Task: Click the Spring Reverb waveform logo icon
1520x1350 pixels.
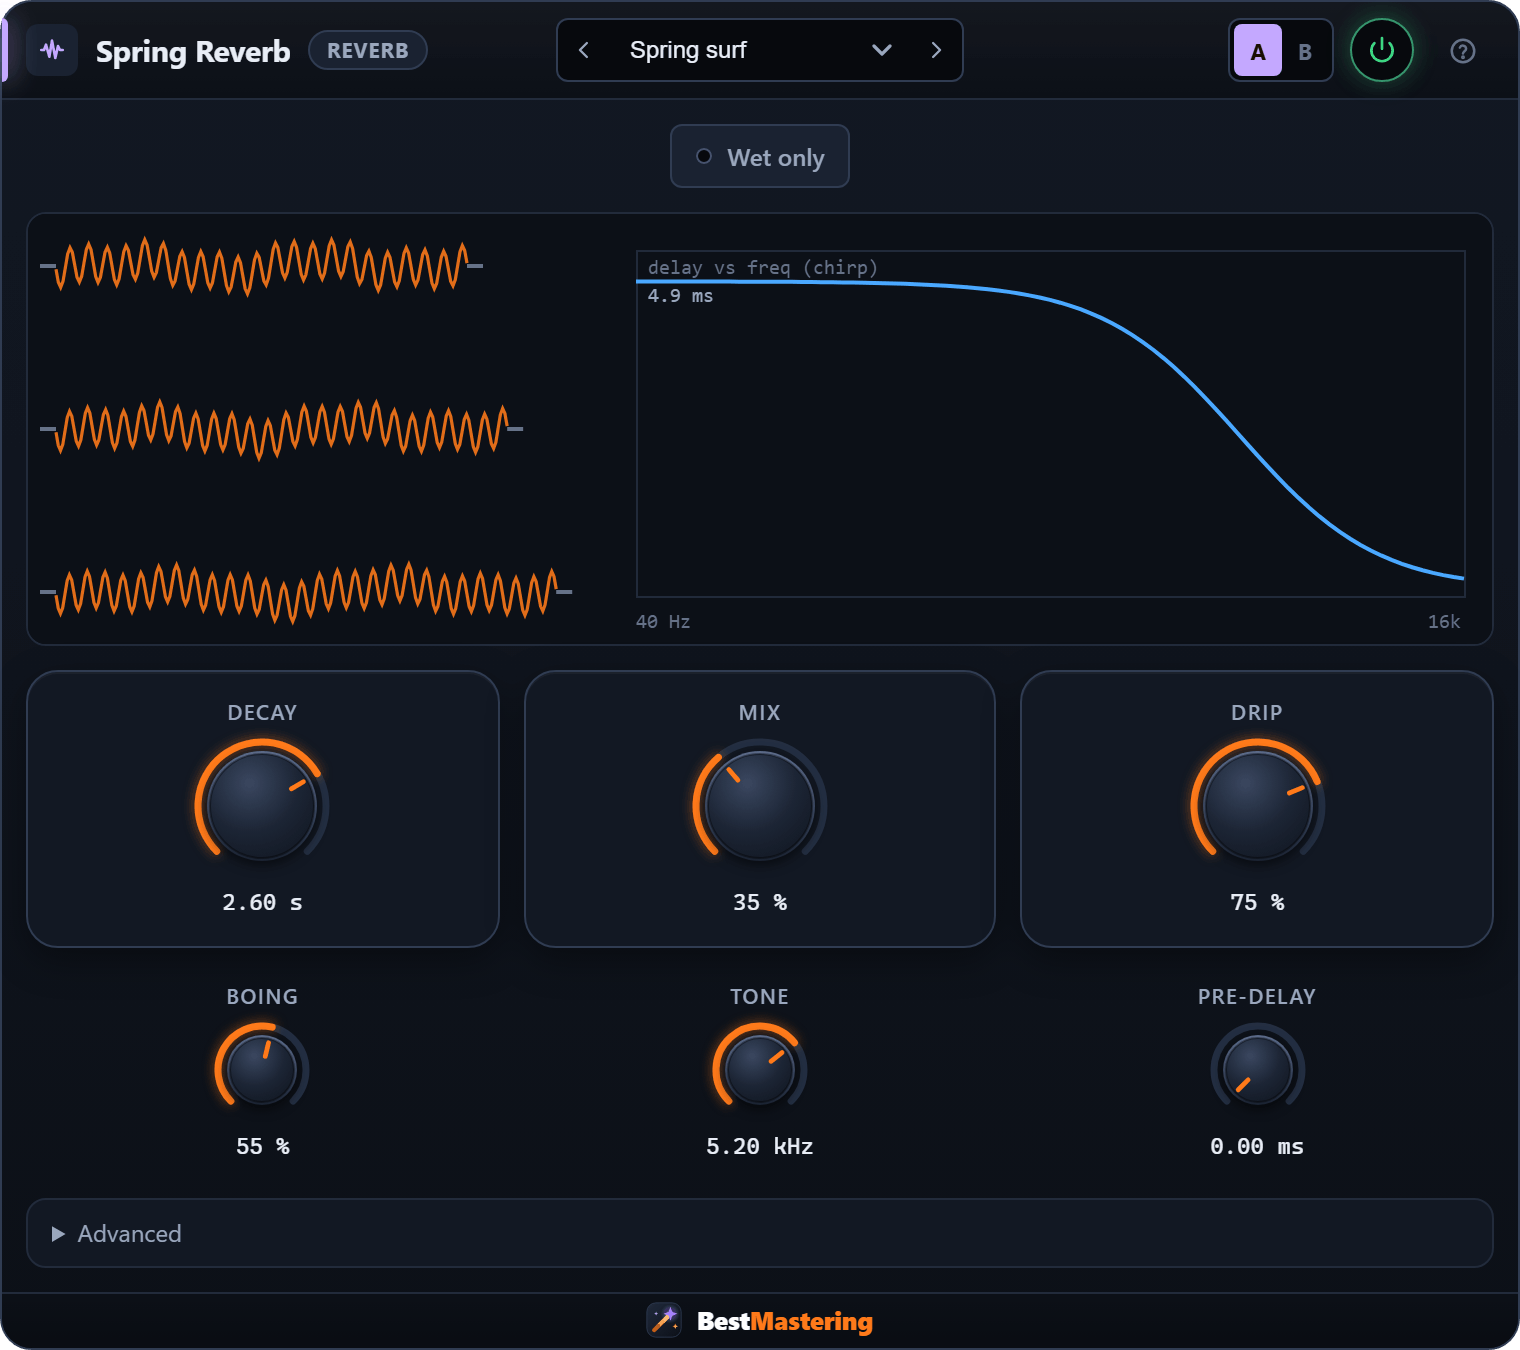Action: 52,50
